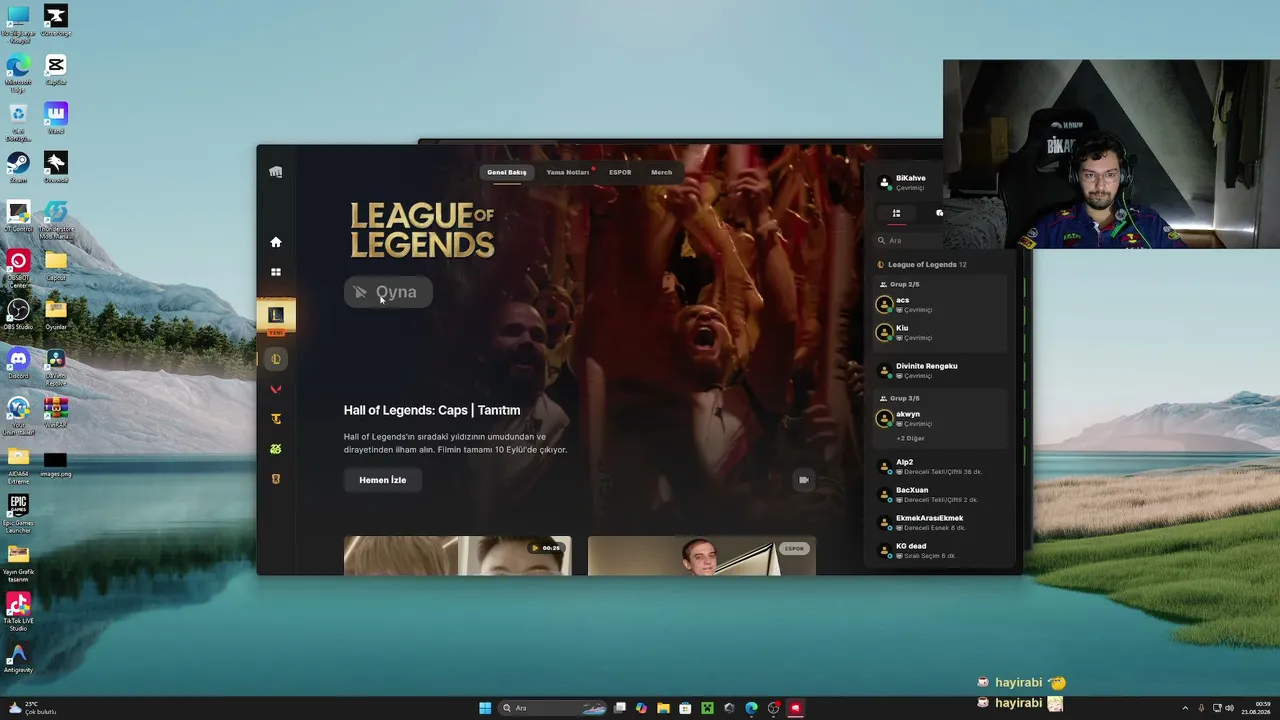
Task: Click the taskbar volume speaker icon
Action: [x=1229, y=708]
